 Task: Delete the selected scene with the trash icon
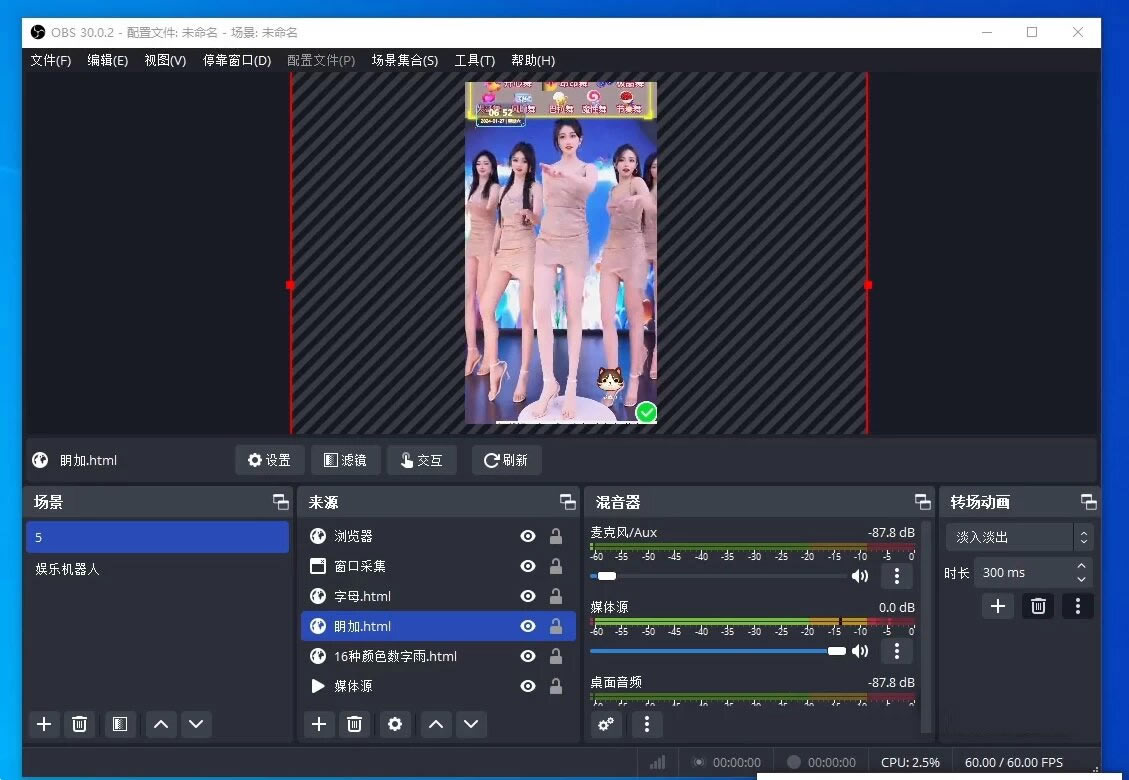pos(79,724)
